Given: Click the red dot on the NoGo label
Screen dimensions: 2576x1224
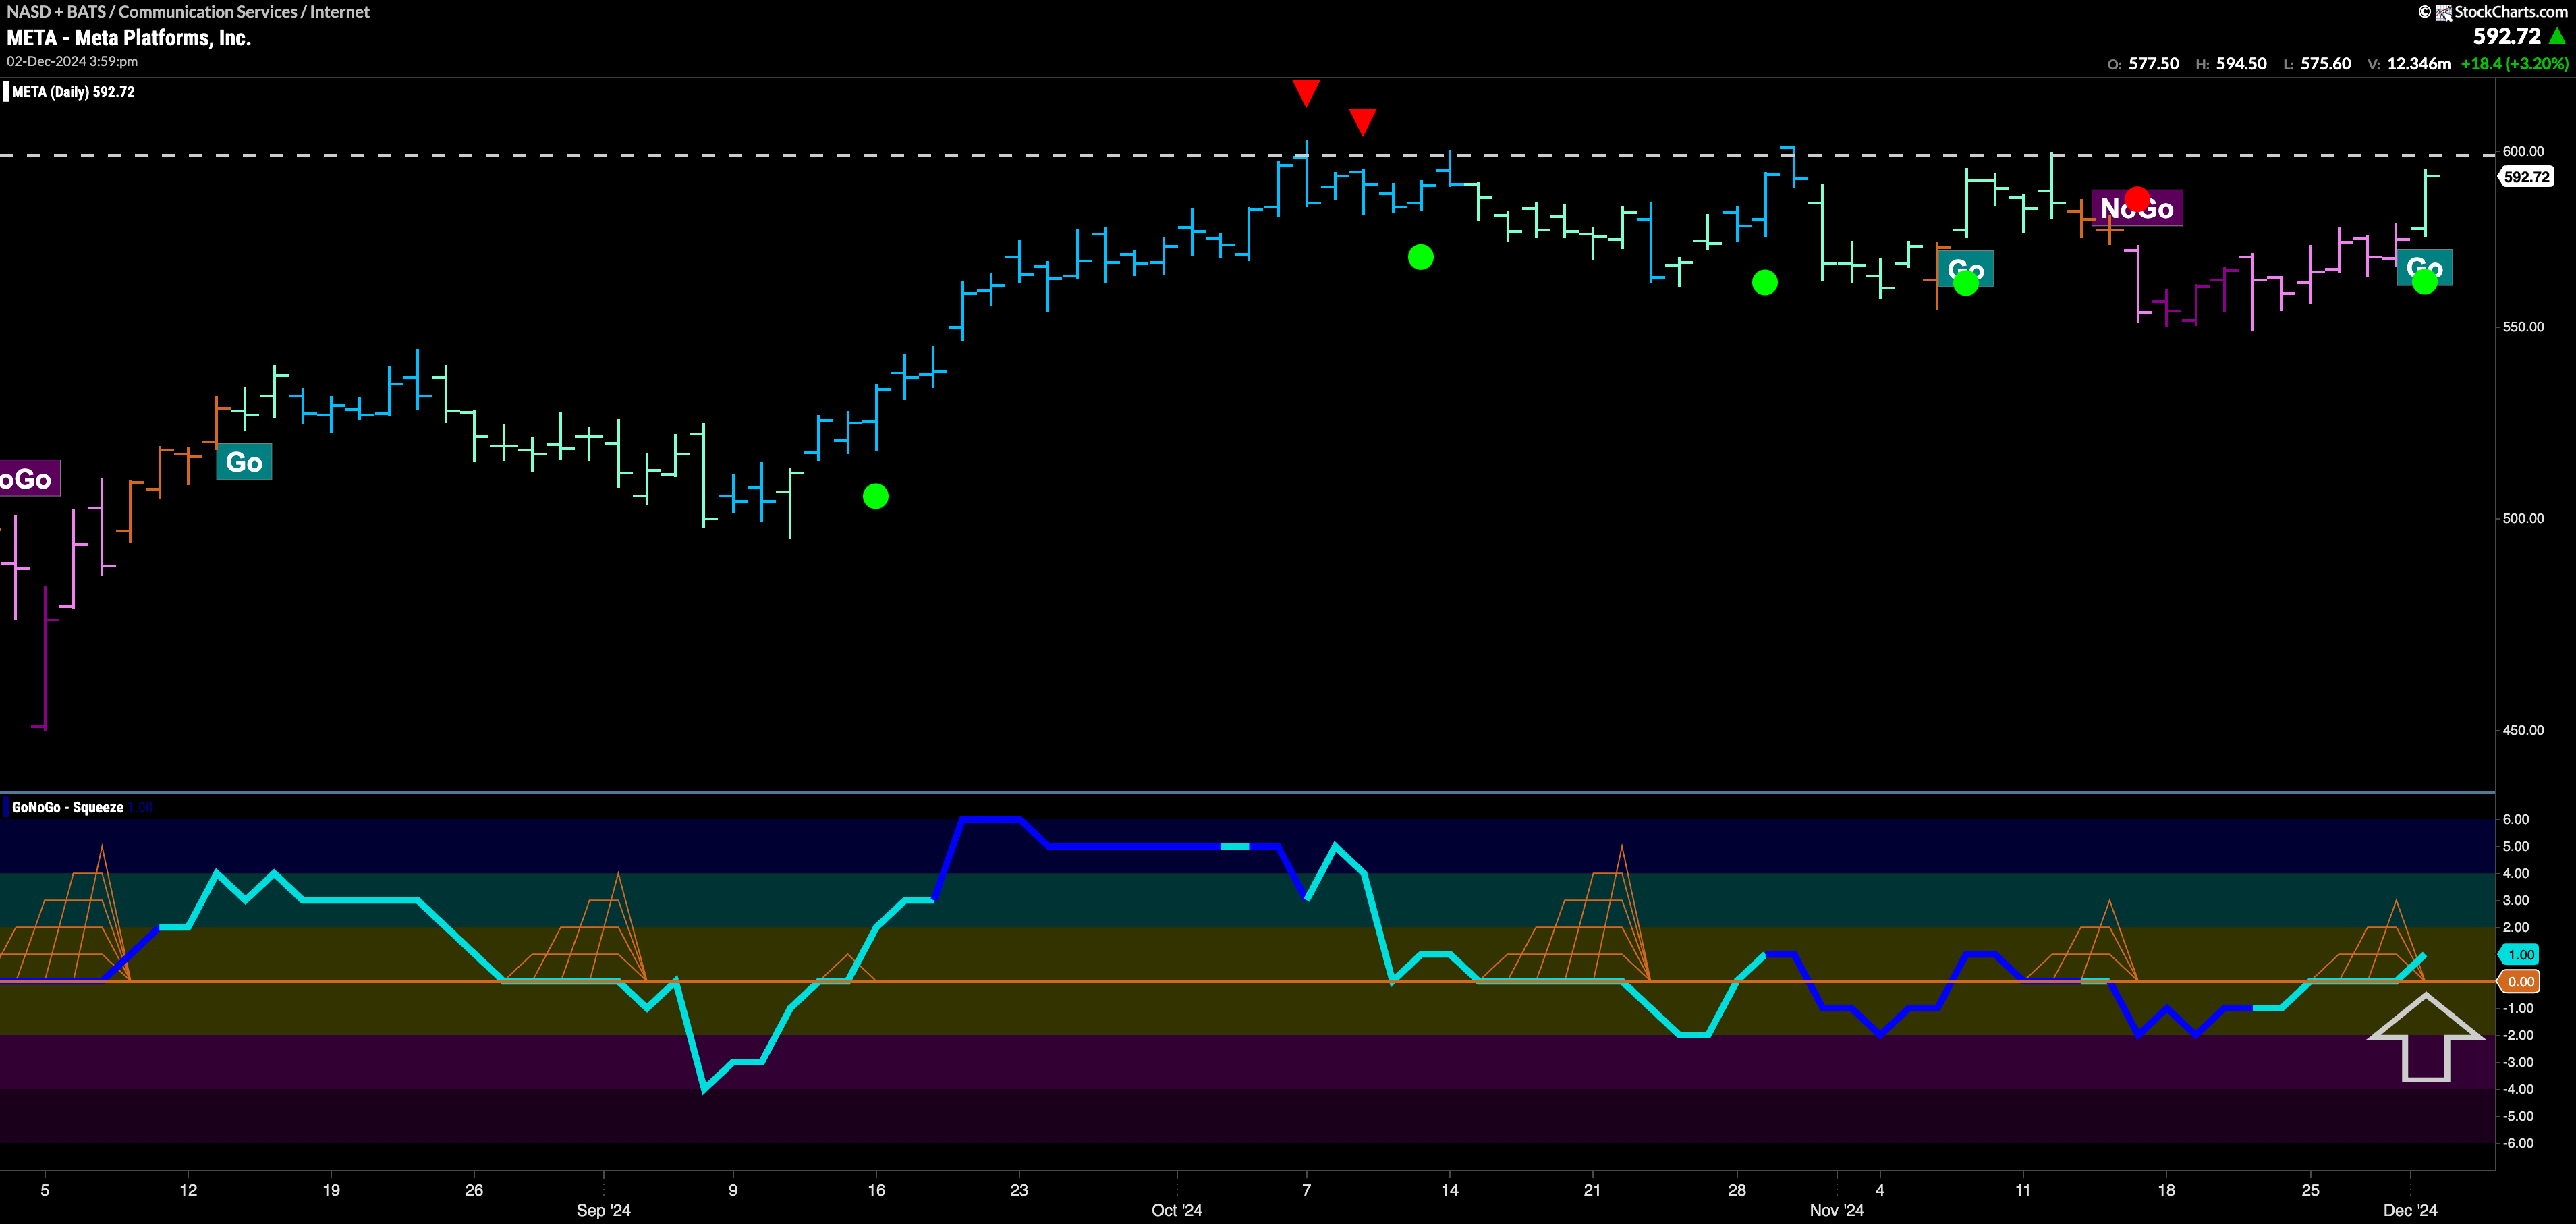Looking at the screenshot, I should [2137, 199].
